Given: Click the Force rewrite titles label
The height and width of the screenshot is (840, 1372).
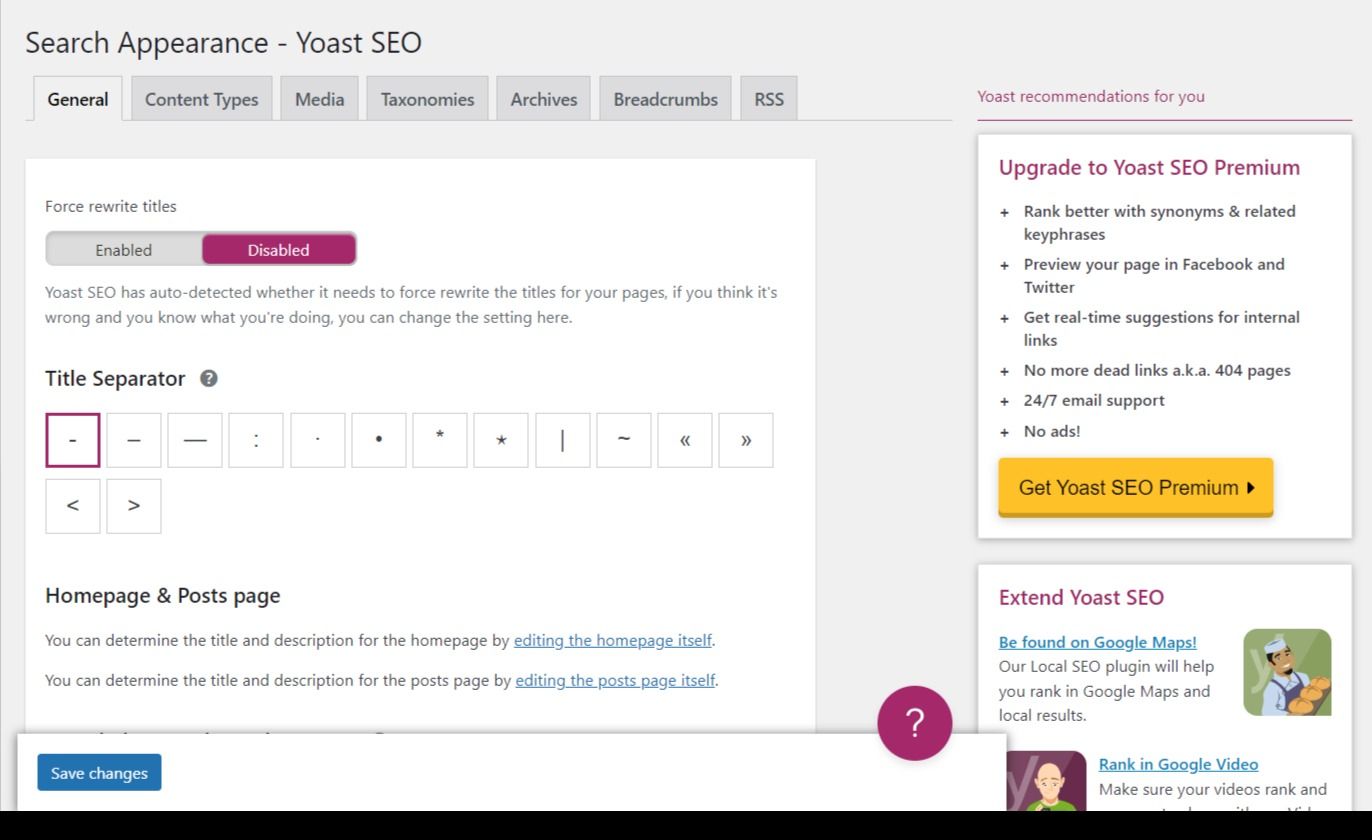Looking at the screenshot, I should 111,206.
